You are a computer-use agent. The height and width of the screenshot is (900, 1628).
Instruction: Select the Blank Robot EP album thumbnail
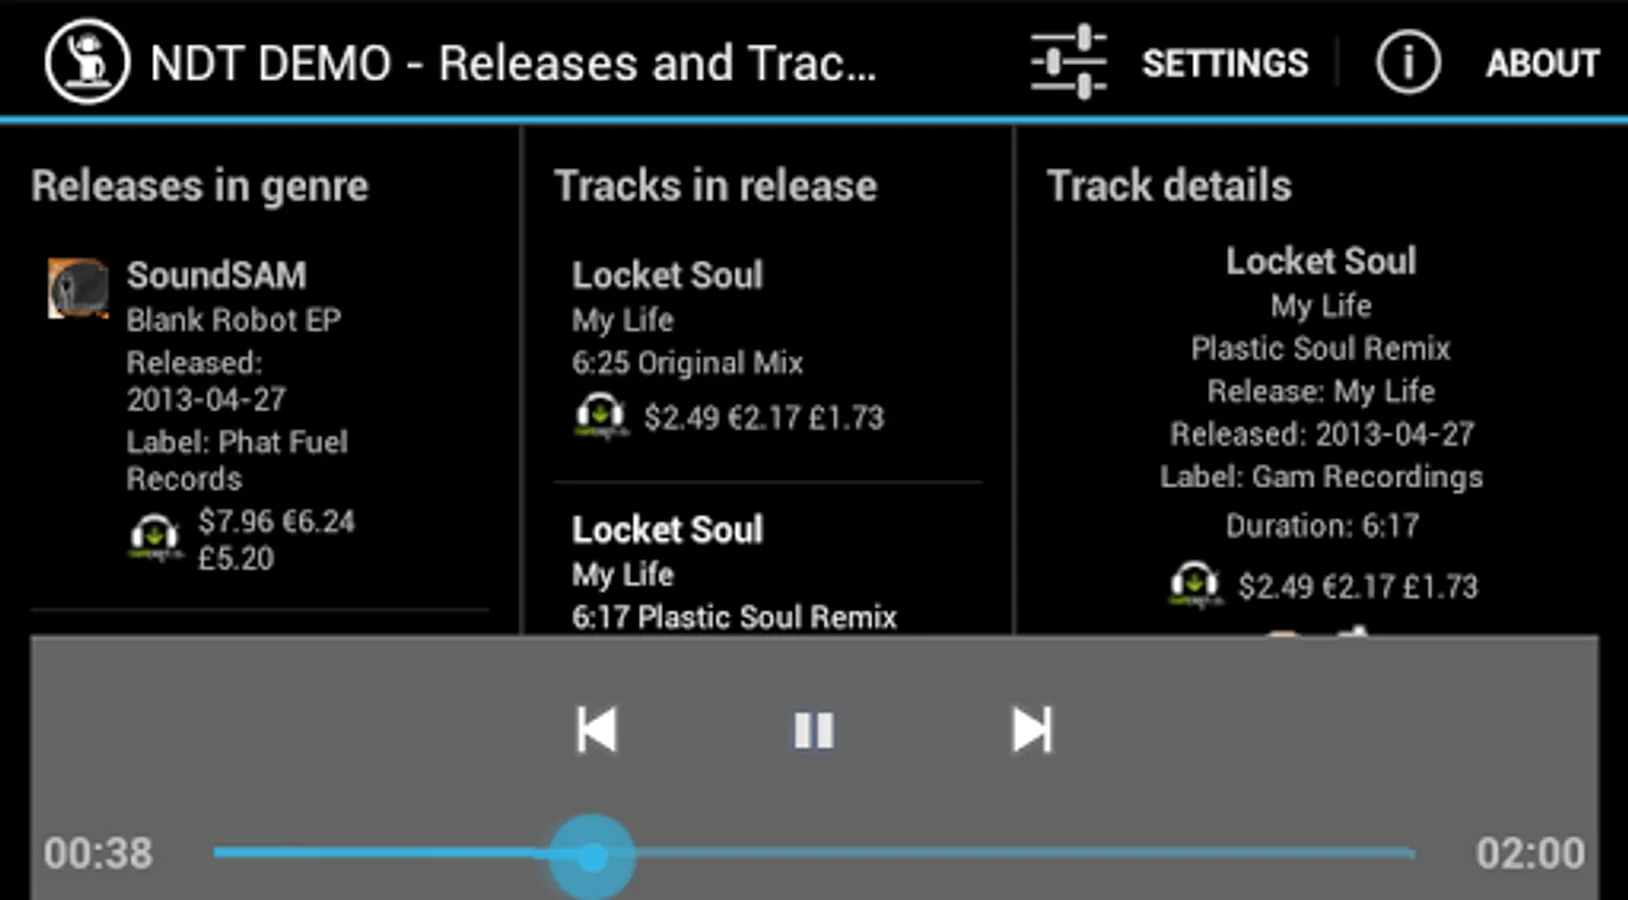click(x=78, y=288)
